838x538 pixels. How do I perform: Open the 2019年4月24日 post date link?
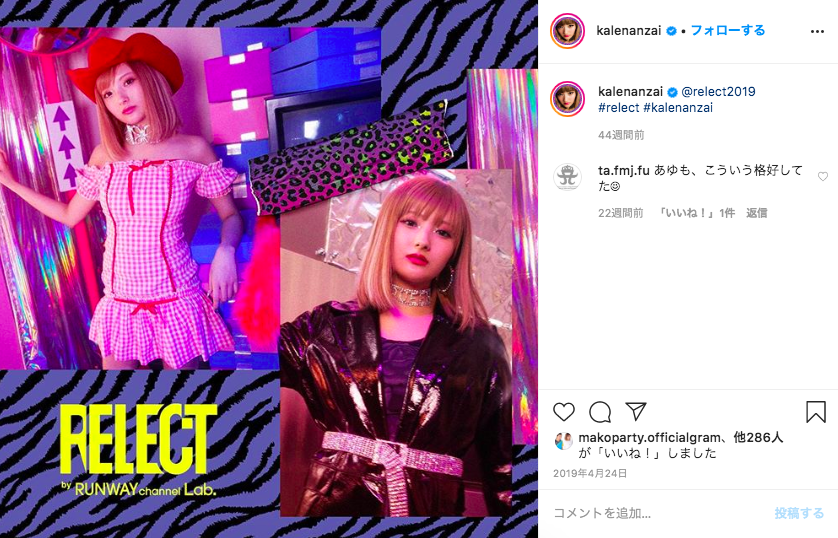(x=589, y=473)
